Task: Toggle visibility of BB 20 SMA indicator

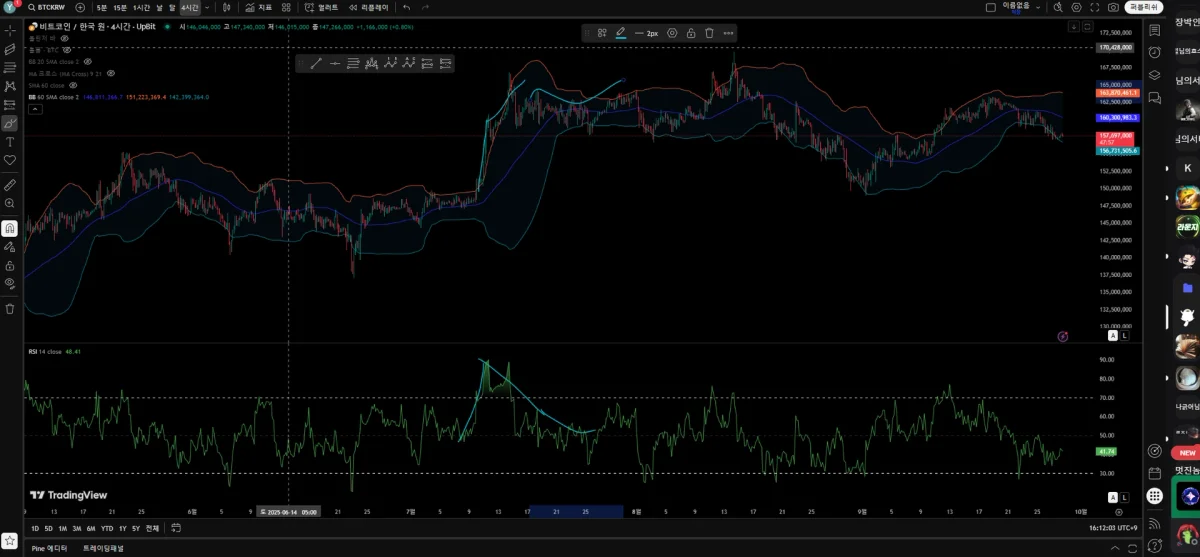Action: click(x=88, y=61)
